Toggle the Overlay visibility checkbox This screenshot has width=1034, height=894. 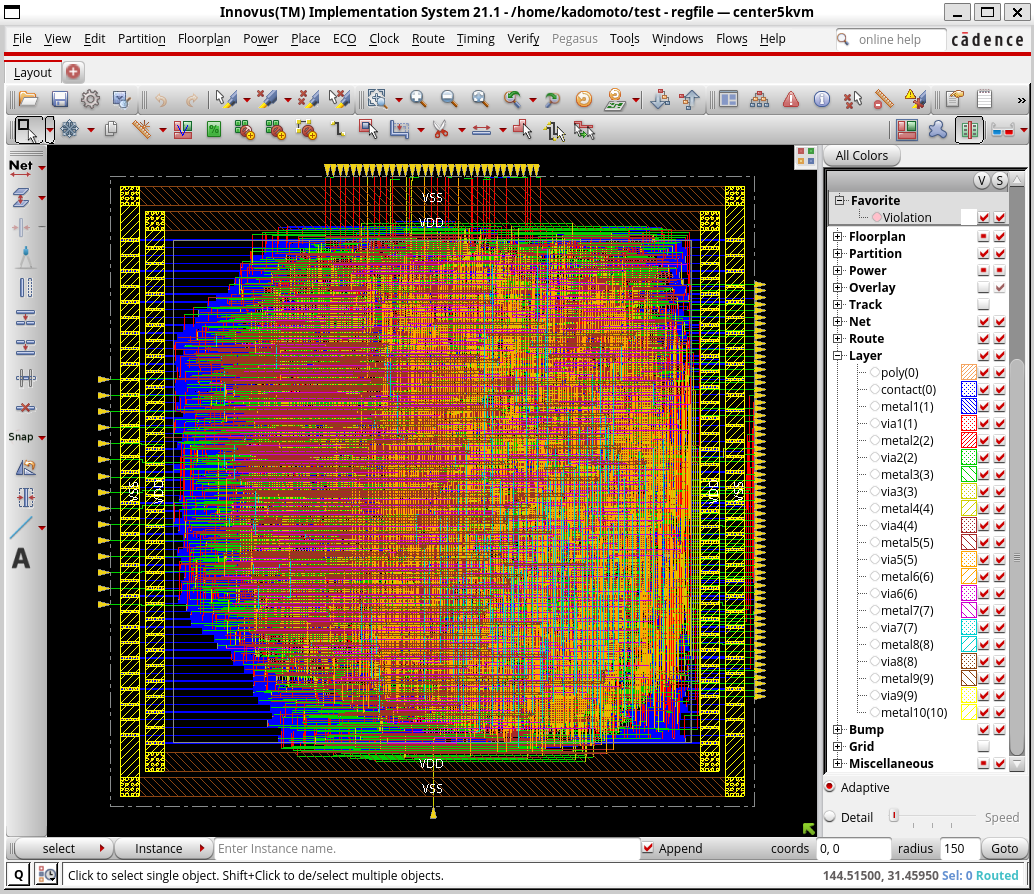(x=983, y=287)
